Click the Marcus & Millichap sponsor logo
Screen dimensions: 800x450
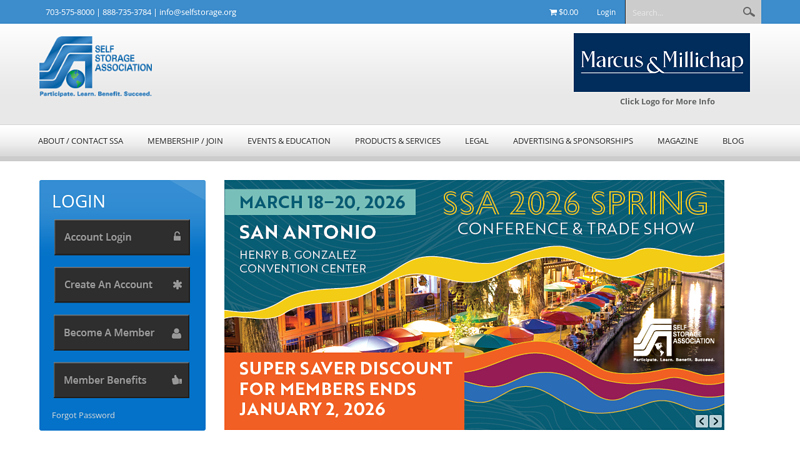(x=662, y=63)
